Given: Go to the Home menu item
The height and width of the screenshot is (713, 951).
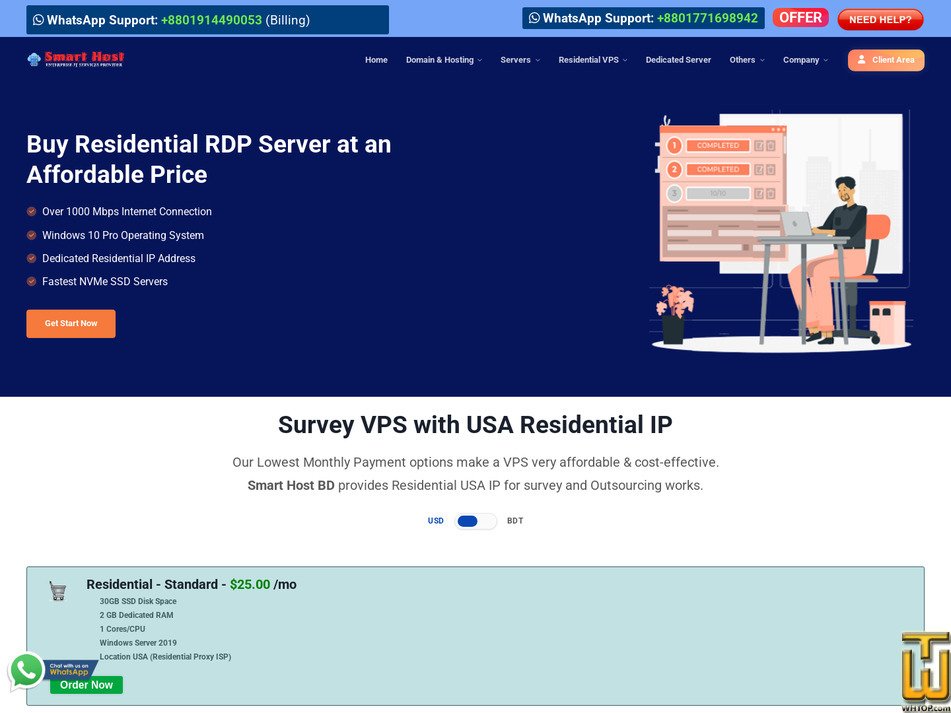Looking at the screenshot, I should point(376,60).
